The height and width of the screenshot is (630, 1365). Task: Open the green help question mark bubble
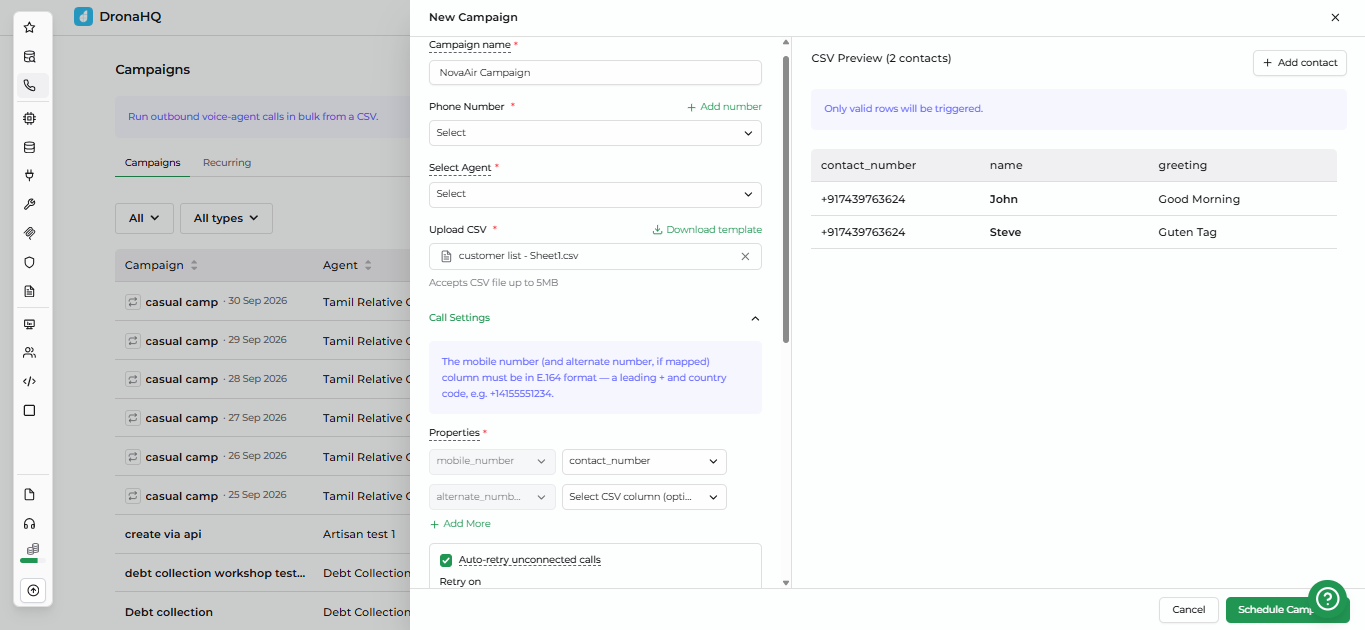pyautogui.click(x=1327, y=598)
